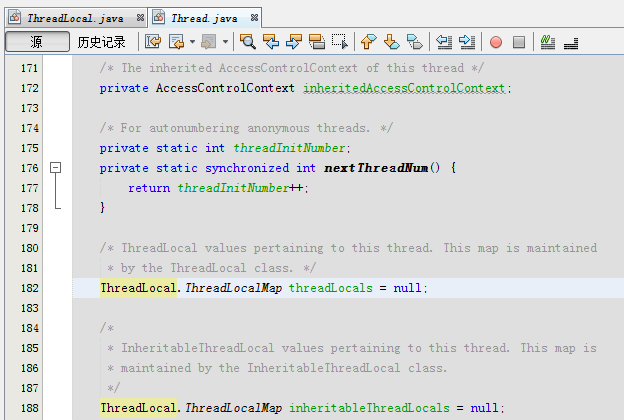Click 'null' on line 188
624x420 pixels.
pyautogui.click(x=484, y=408)
